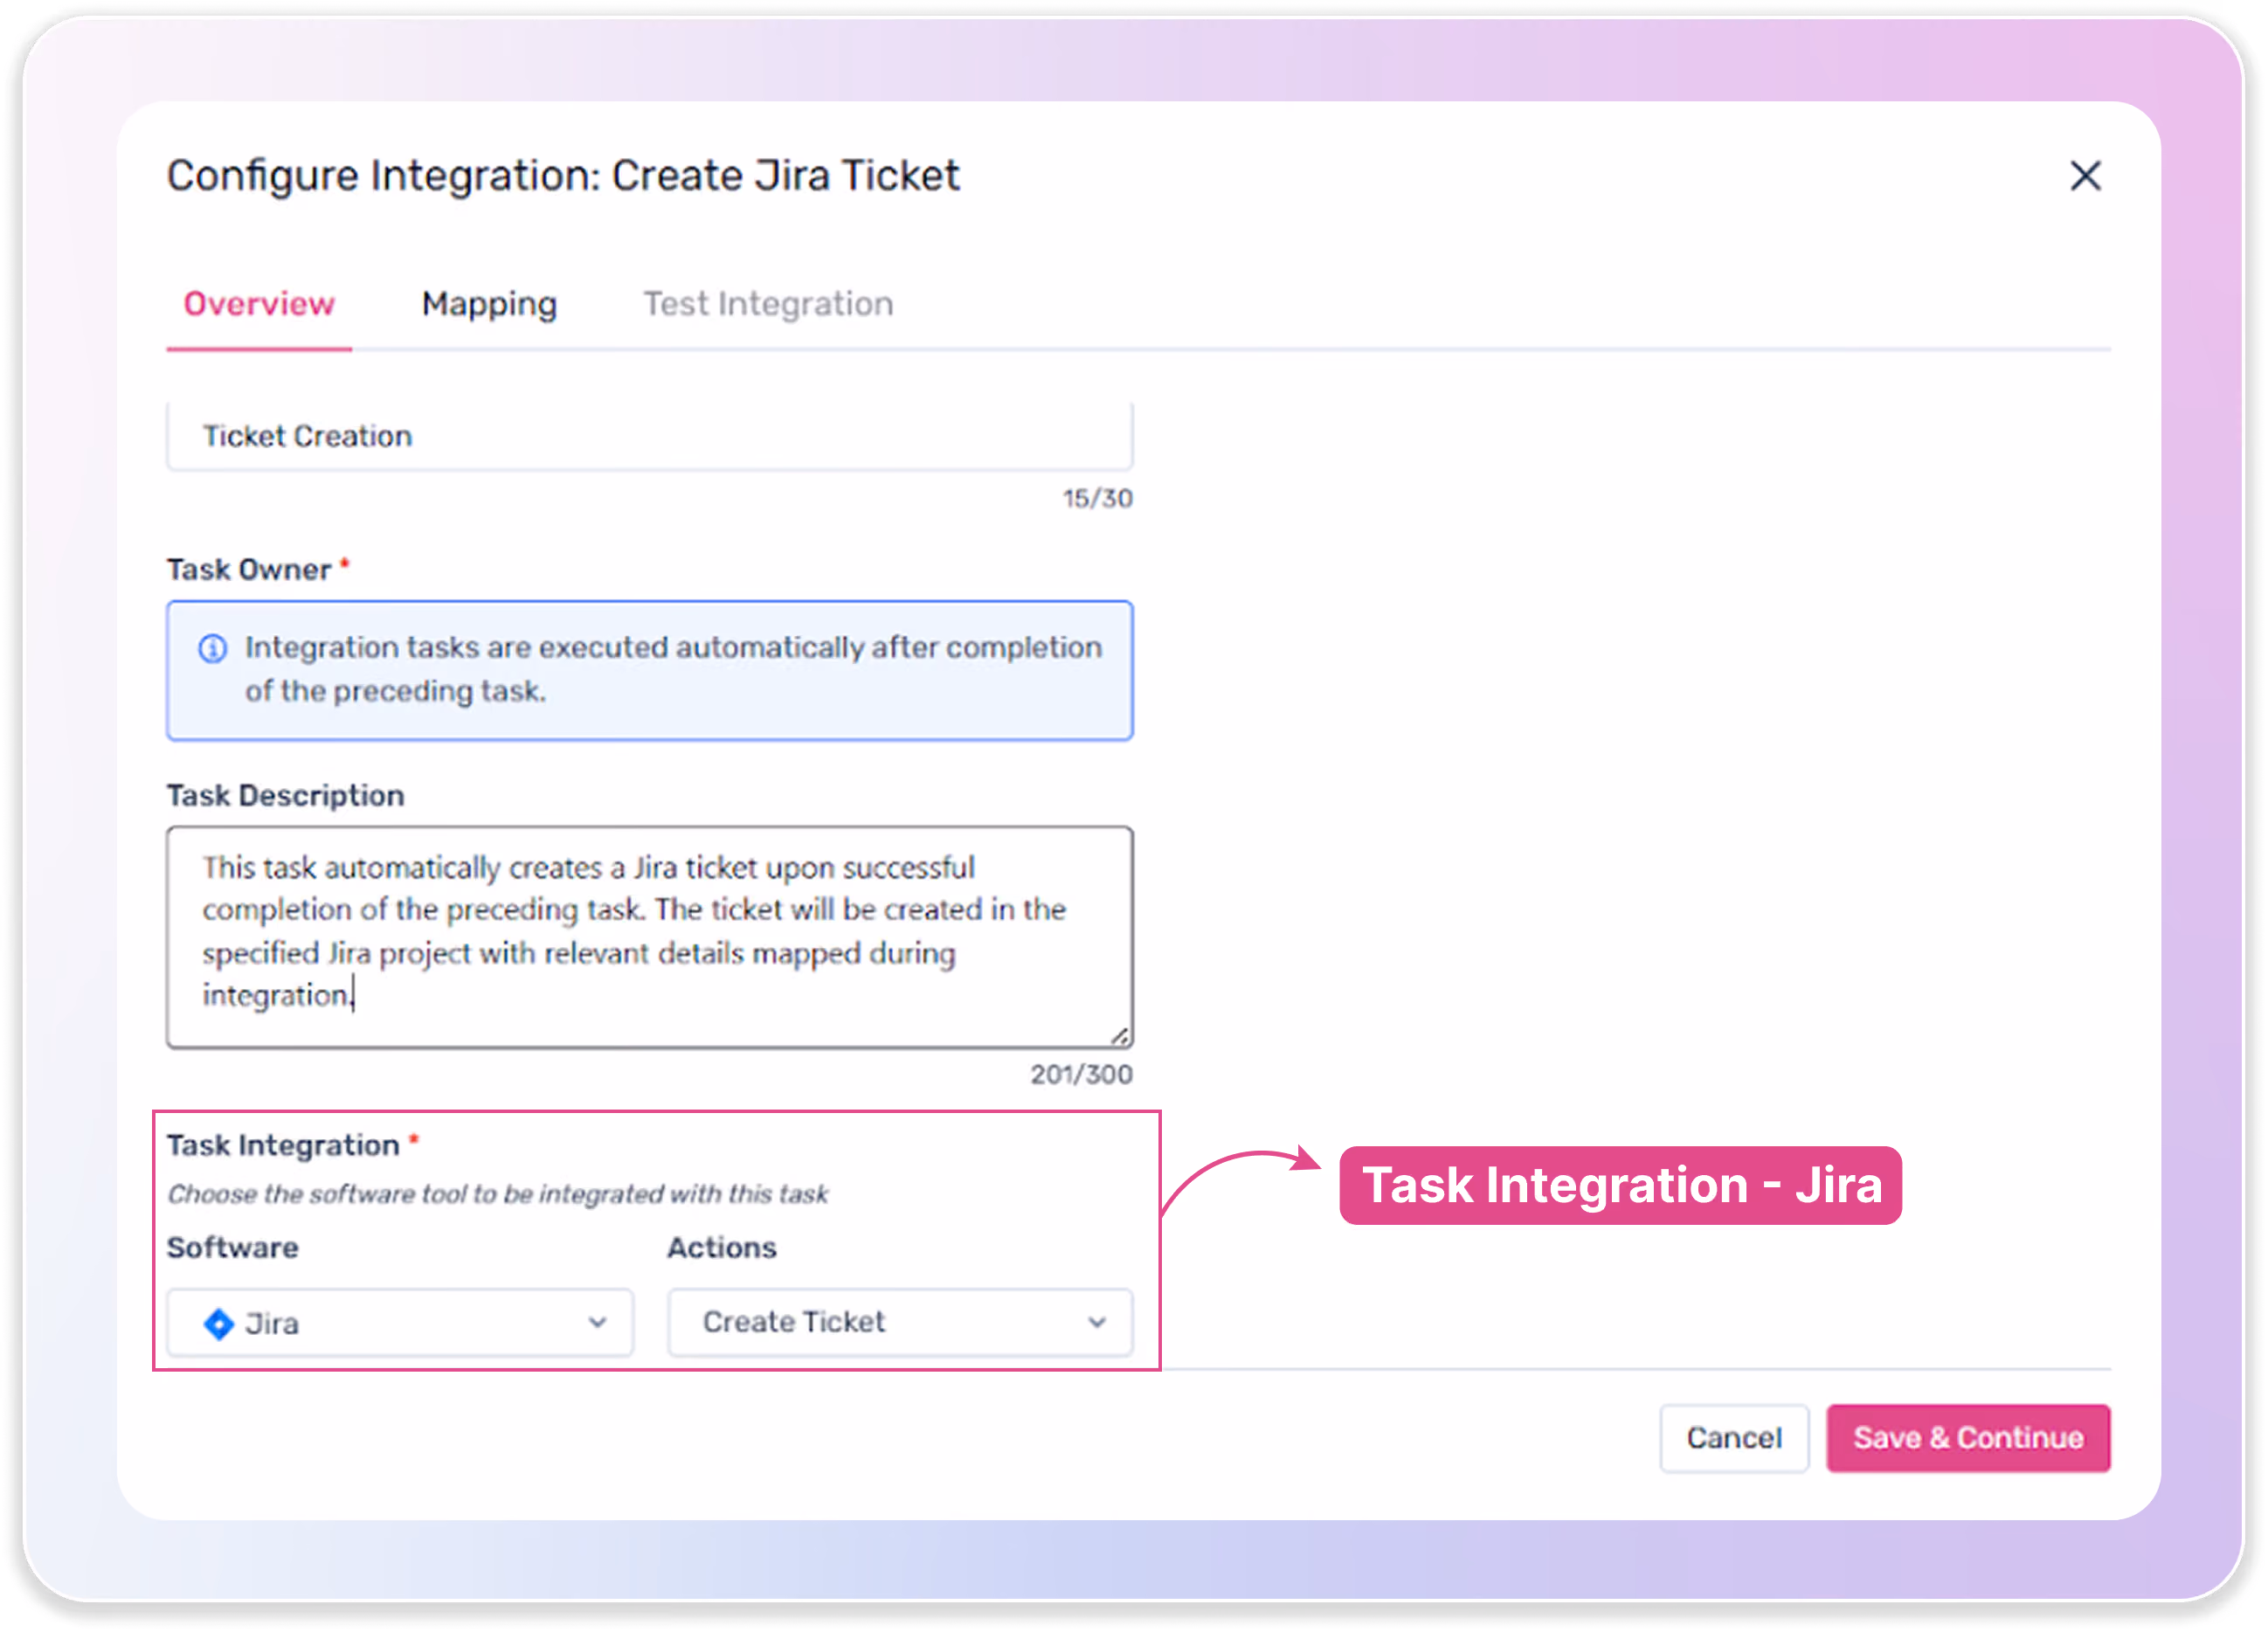Click the Task Description resize handle
The image size is (2268, 1632).
1120,1037
